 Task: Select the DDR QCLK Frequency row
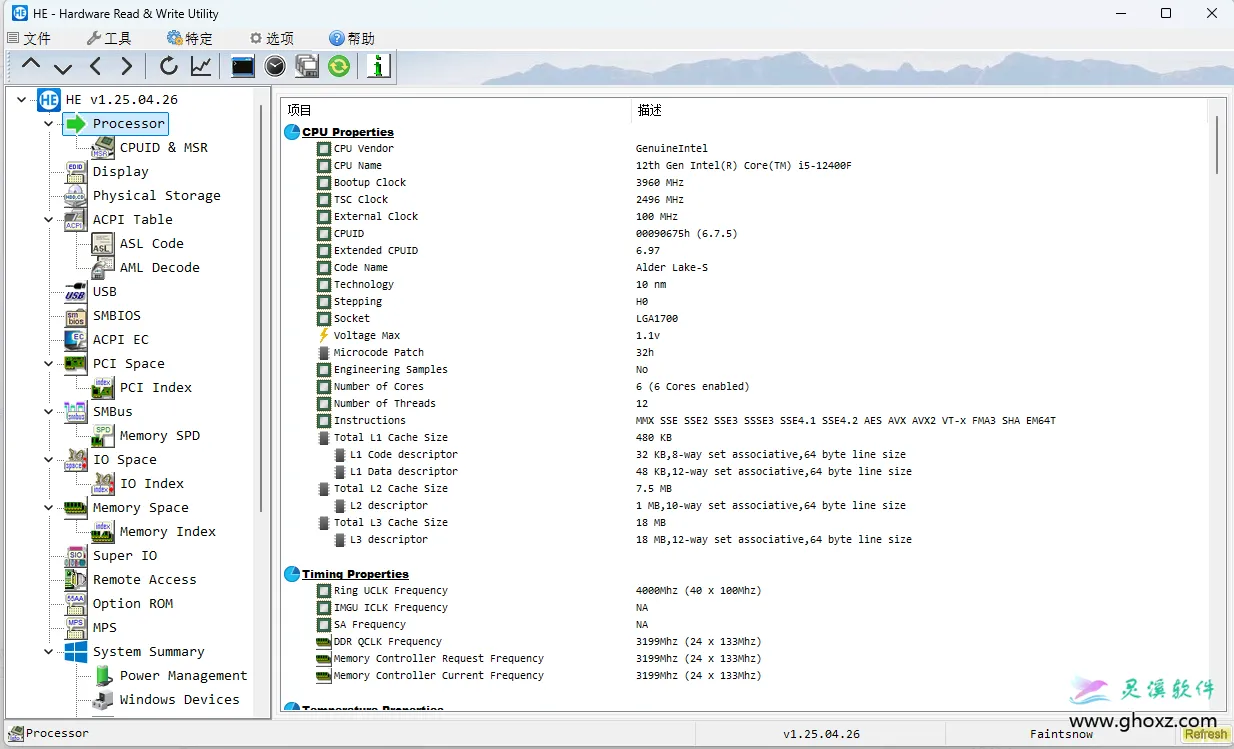click(x=745, y=642)
